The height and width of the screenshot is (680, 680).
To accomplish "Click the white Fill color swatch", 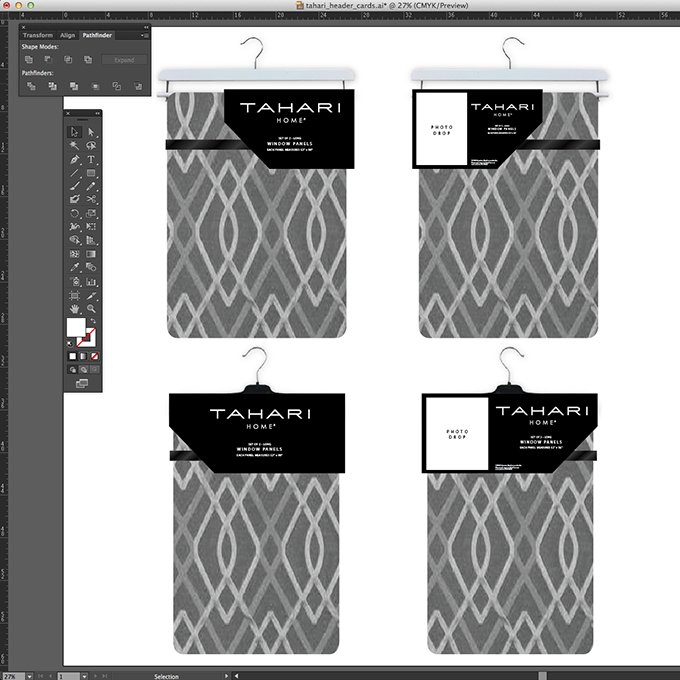I will (76, 327).
